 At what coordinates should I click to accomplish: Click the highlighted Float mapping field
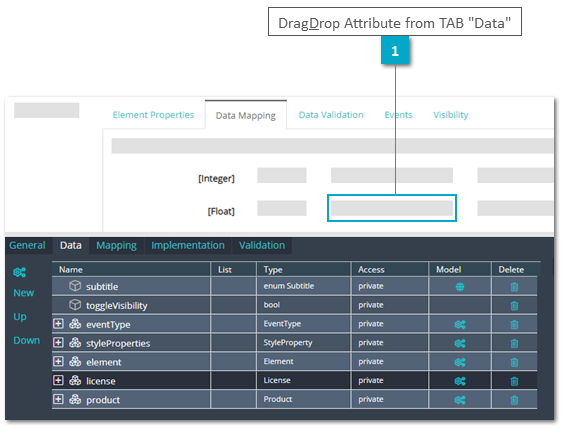tap(392, 208)
